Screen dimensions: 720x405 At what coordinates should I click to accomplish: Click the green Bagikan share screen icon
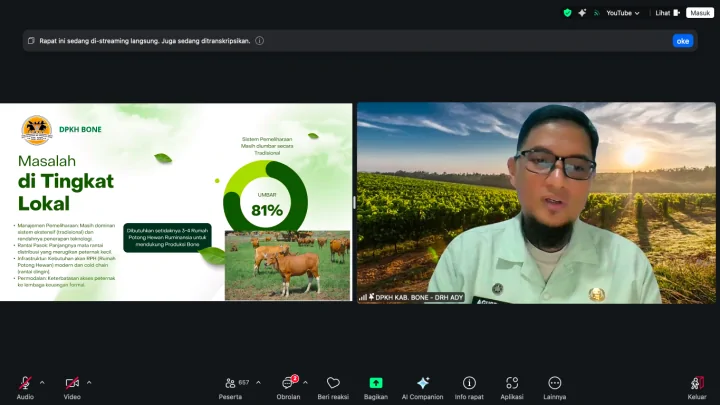[x=376, y=383]
